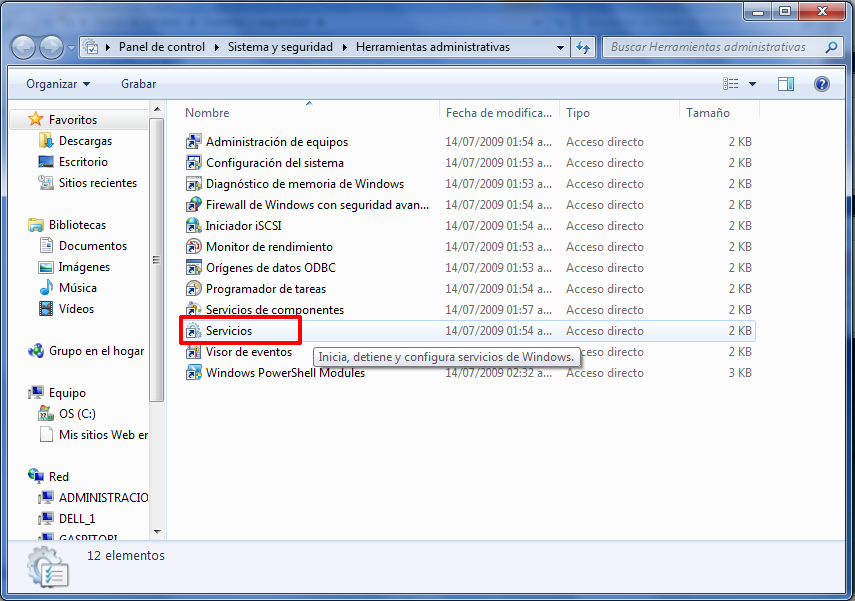The width and height of the screenshot is (855, 601).
Task: Click the Refresh button next to address bar
Action: (583, 47)
